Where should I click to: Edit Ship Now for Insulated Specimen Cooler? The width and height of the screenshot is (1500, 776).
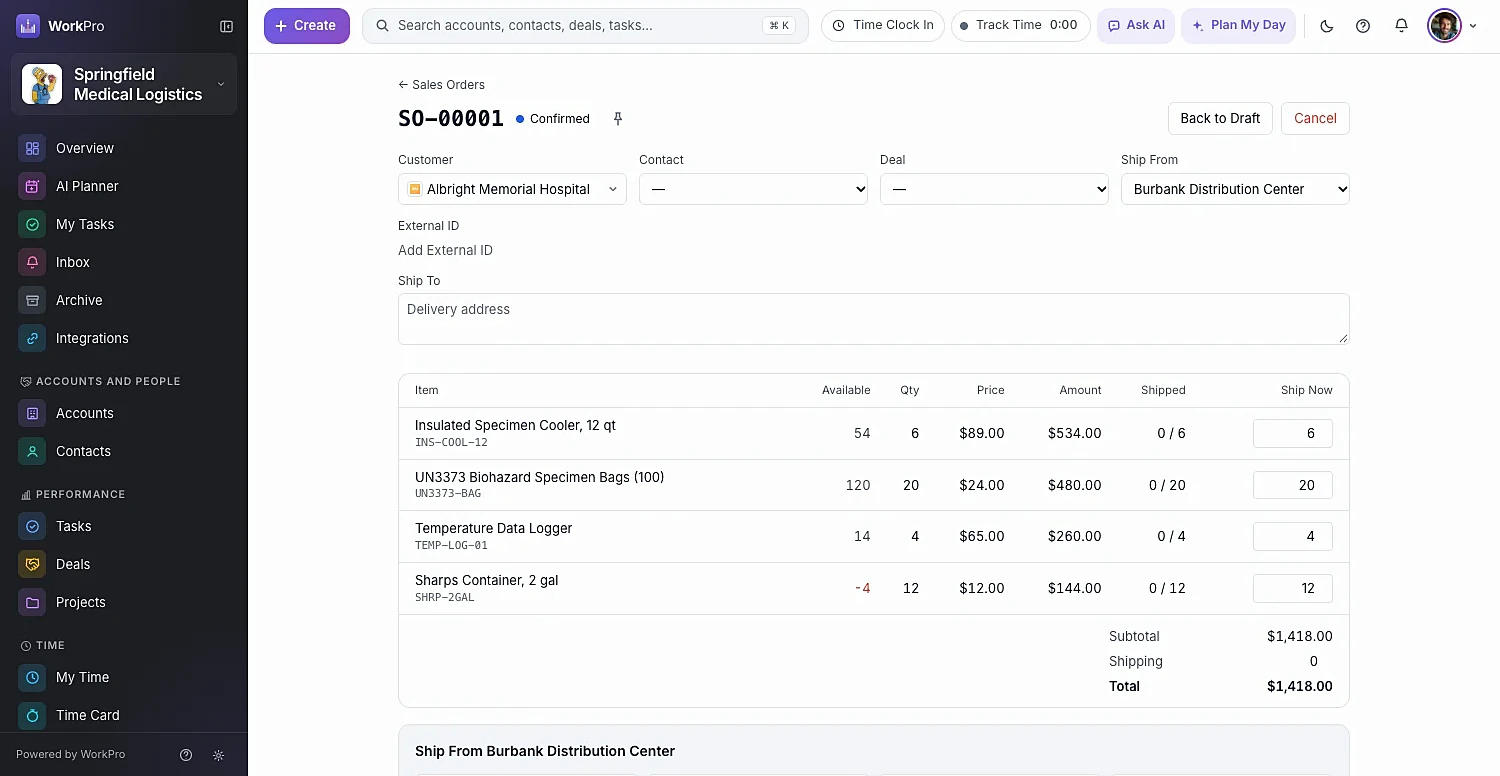(1292, 433)
